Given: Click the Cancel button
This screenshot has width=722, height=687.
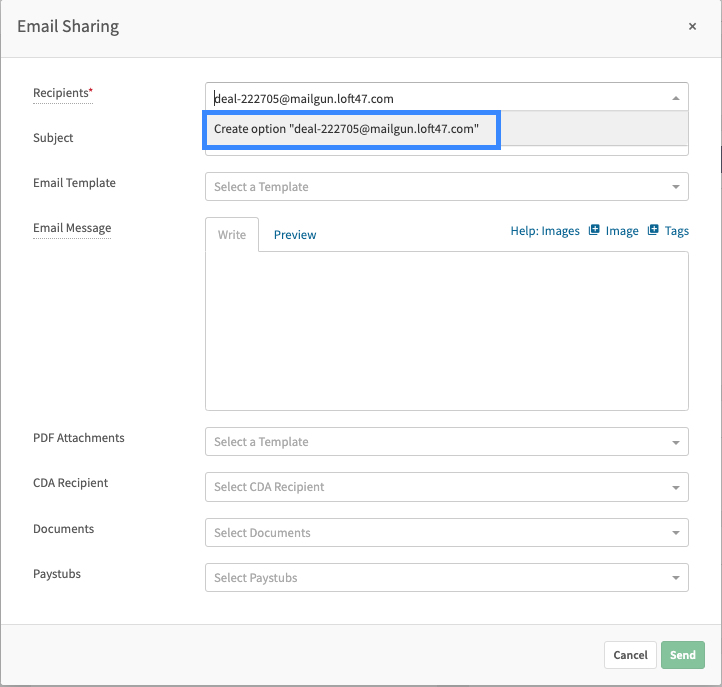Looking at the screenshot, I should pos(630,655).
